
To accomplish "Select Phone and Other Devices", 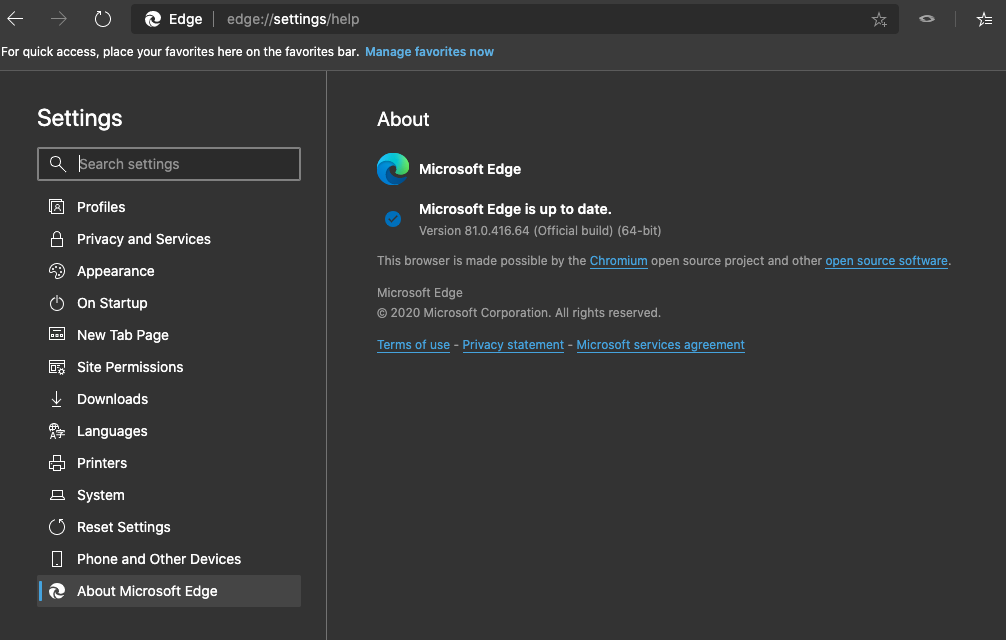I will pyautogui.click(x=169, y=559).
